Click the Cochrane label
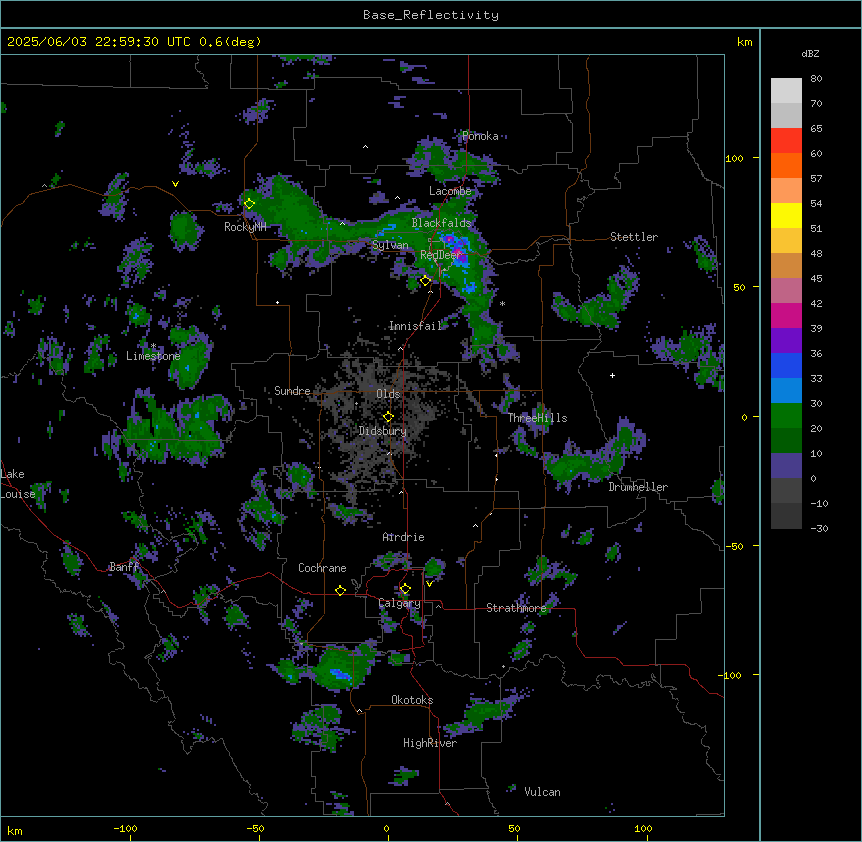Screen dimensions: 862x842 click(x=322, y=568)
